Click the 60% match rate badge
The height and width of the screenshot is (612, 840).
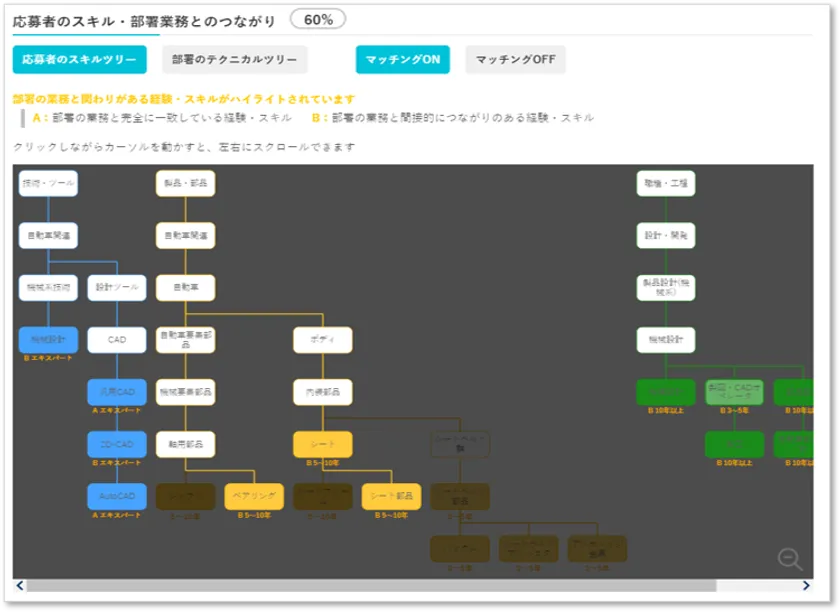(318, 19)
